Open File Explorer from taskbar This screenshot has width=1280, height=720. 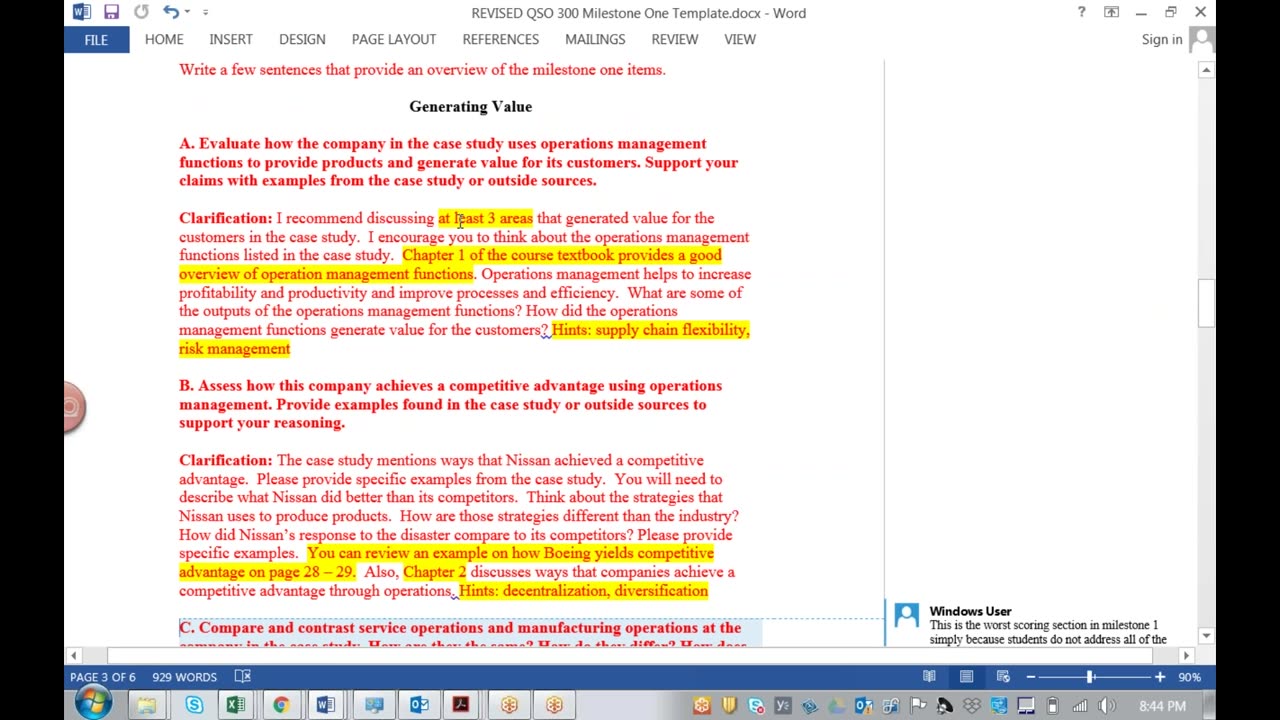coord(147,706)
